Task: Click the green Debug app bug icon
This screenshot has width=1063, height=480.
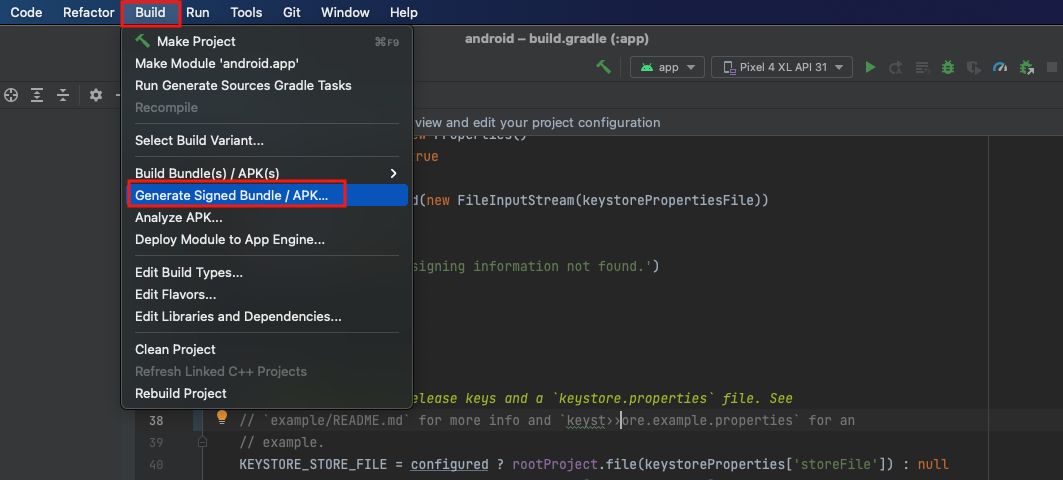Action: pos(948,67)
